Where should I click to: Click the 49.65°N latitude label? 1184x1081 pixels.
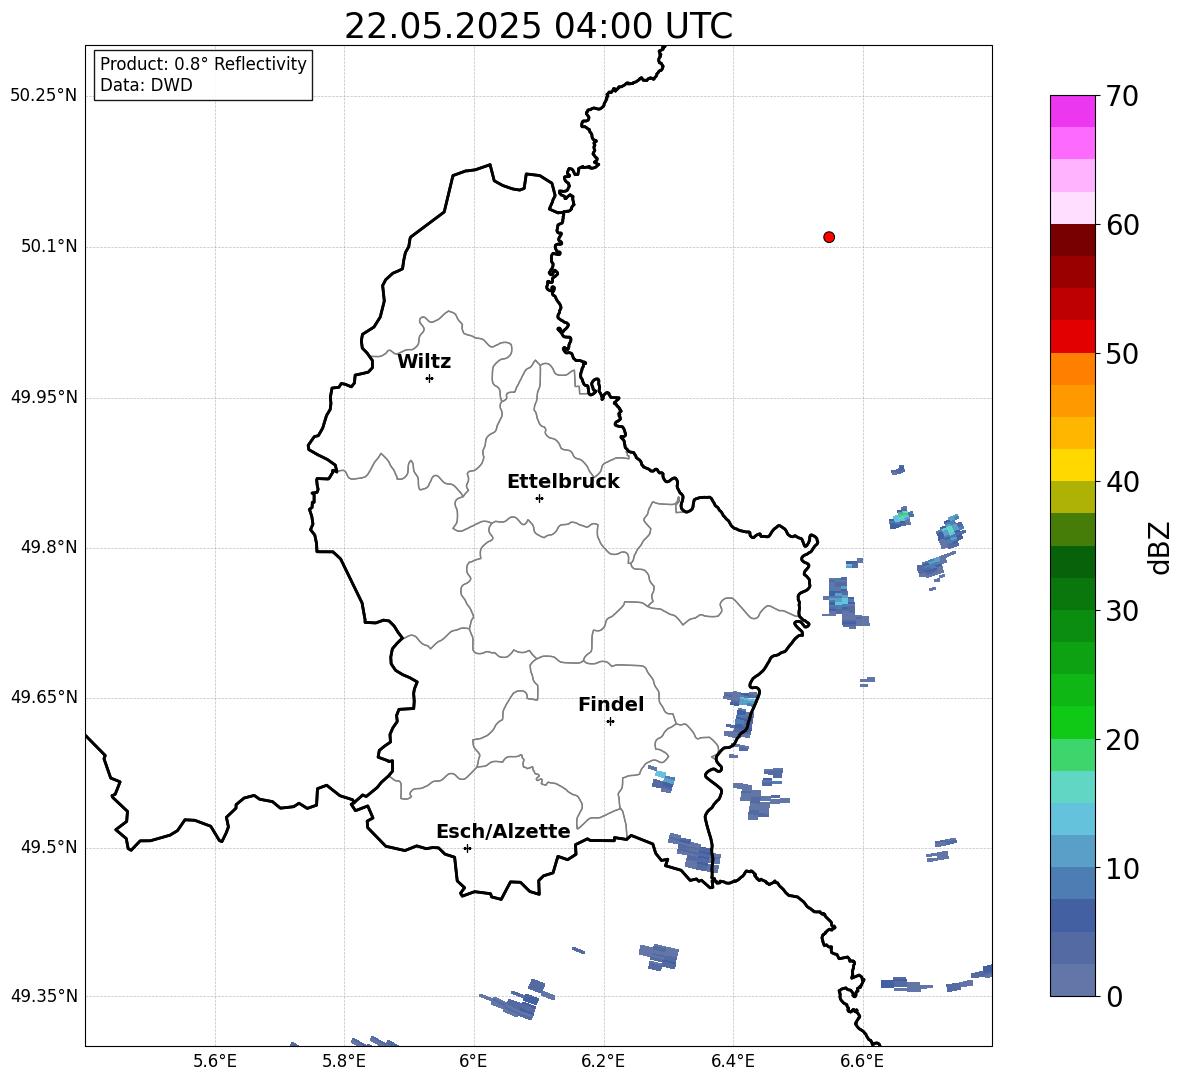coord(44,697)
